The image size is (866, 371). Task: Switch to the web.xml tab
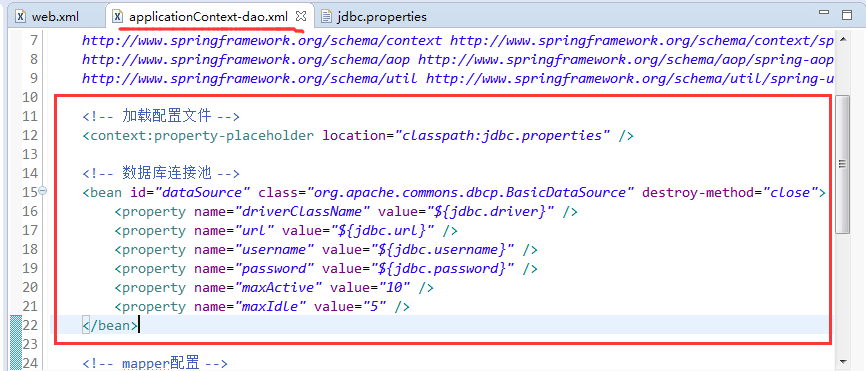[x=47, y=17]
